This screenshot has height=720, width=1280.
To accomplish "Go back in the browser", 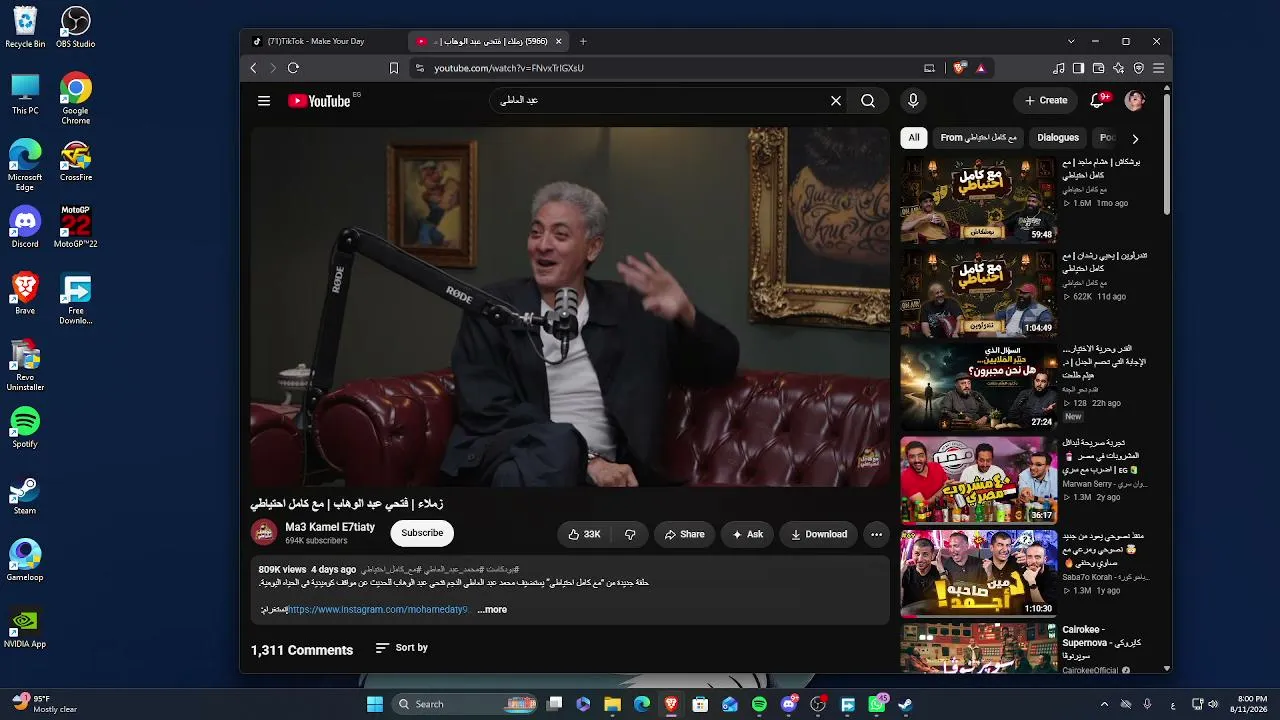I will pos(253,68).
